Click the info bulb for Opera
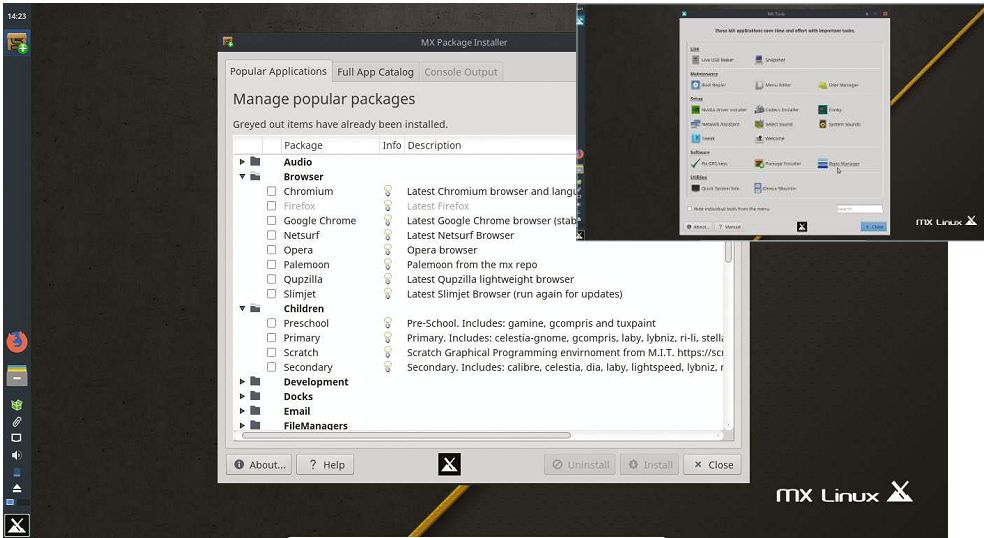Viewport: 984px width, 538px height. [388, 250]
